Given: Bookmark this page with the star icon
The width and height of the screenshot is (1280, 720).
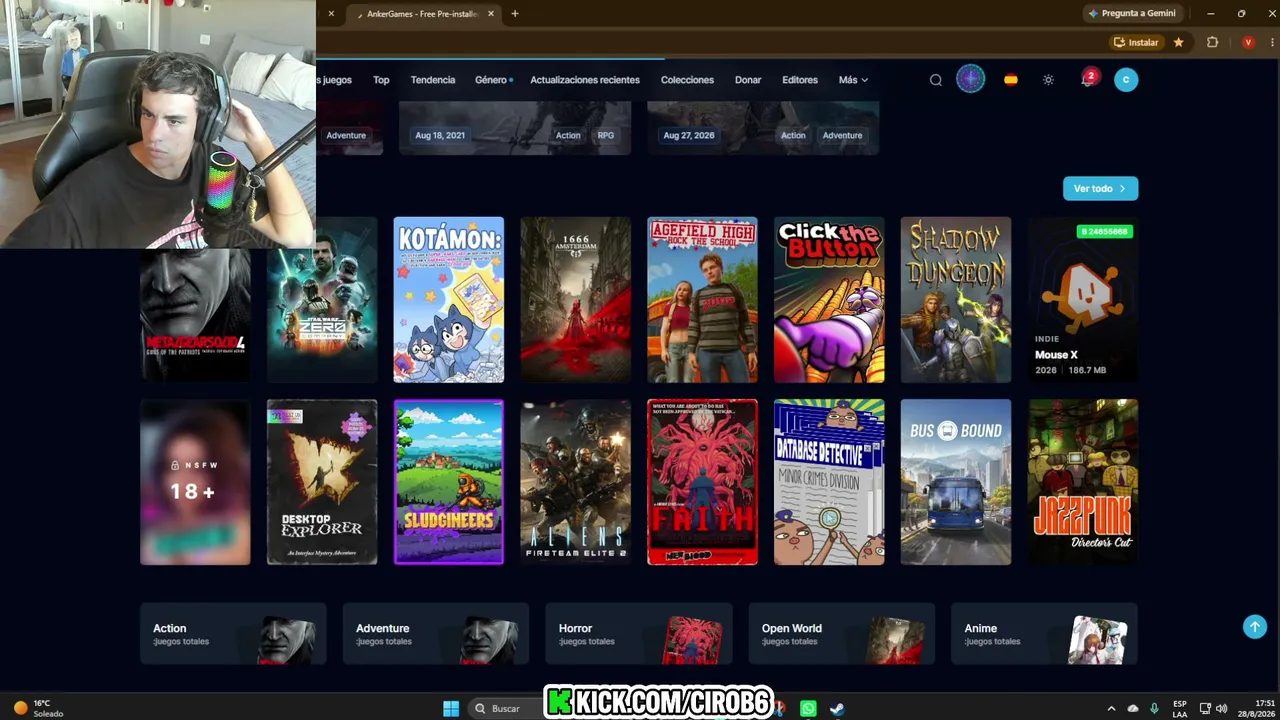Looking at the screenshot, I should pos(1179,42).
